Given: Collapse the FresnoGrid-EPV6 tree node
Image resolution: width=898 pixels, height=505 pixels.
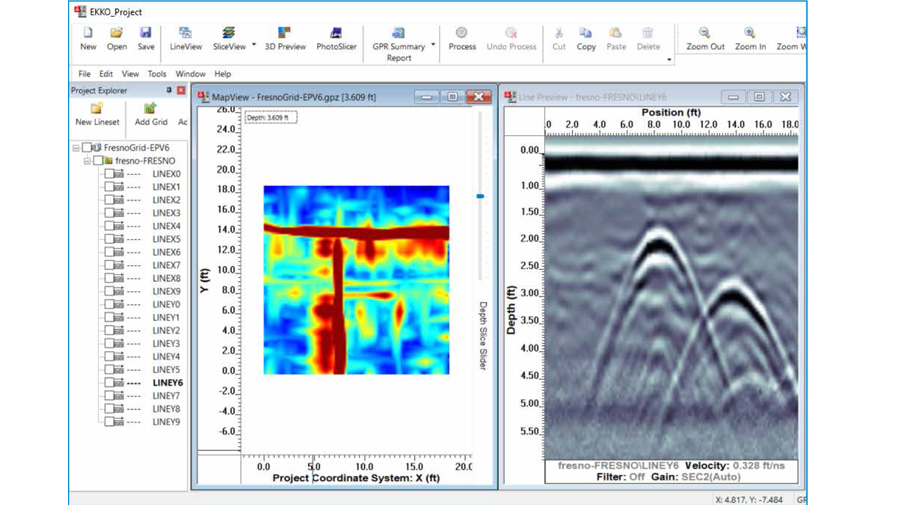Looking at the screenshot, I should (x=76, y=148).
